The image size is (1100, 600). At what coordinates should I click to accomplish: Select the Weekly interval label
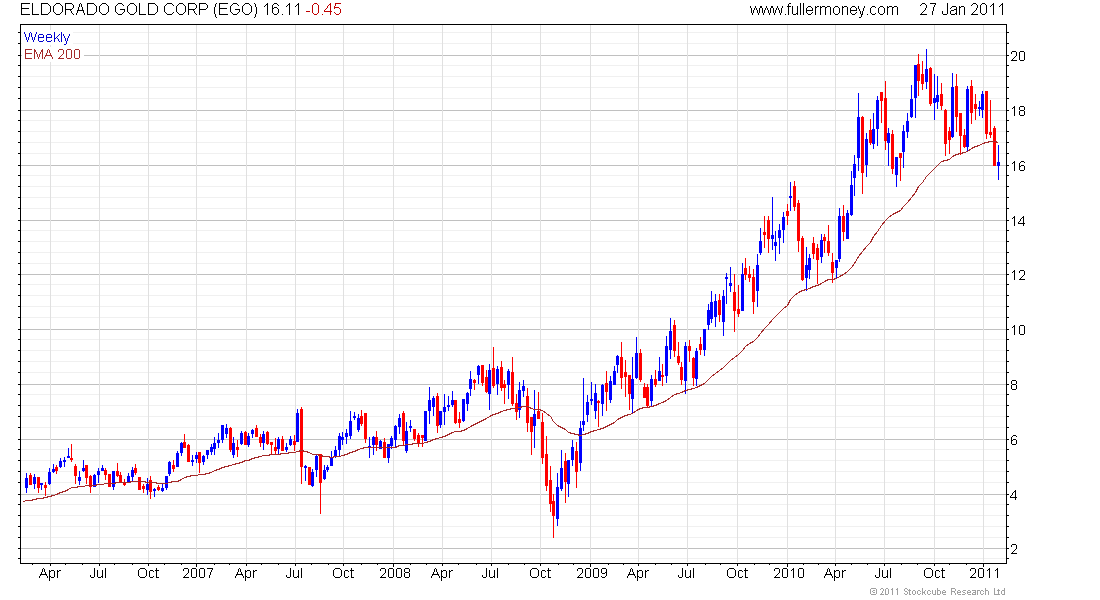47,37
